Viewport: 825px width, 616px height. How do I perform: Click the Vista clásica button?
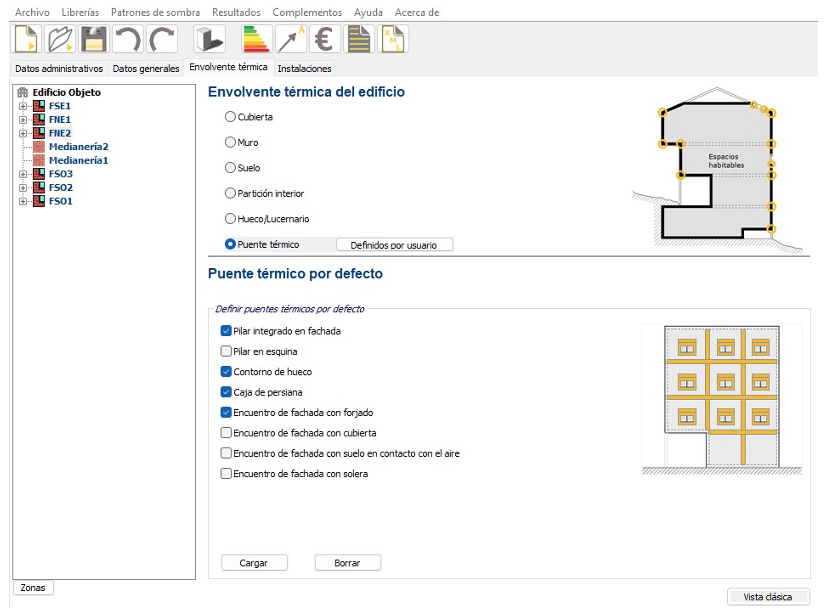click(x=767, y=597)
